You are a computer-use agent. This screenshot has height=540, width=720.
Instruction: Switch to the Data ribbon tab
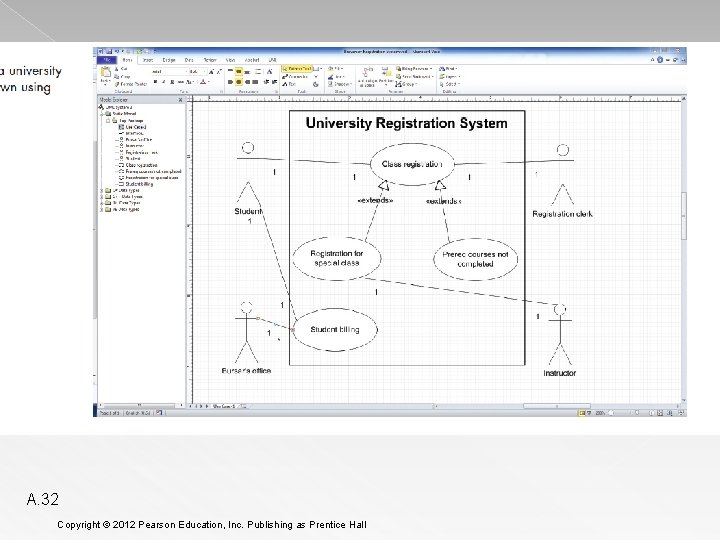[x=189, y=60]
